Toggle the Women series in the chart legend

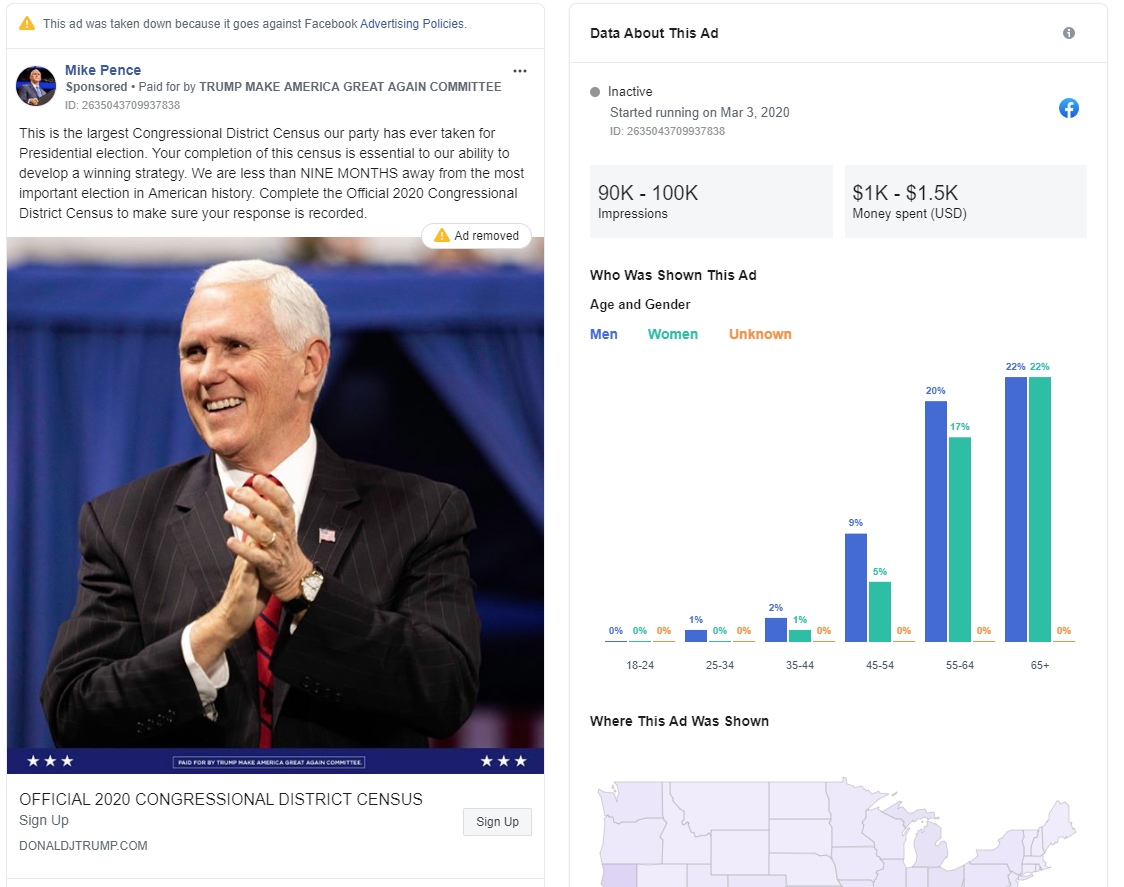[672, 334]
